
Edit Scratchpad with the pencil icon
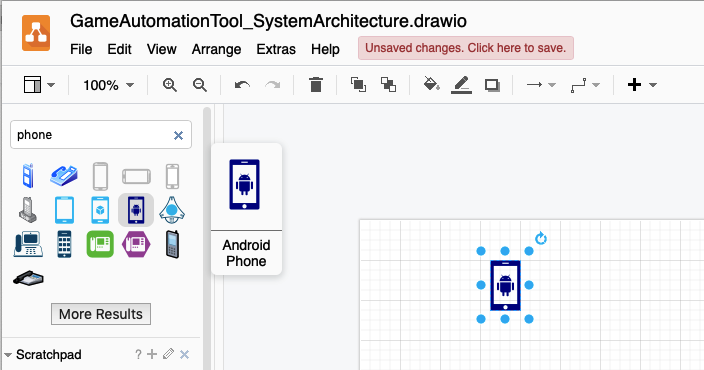(168, 354)
